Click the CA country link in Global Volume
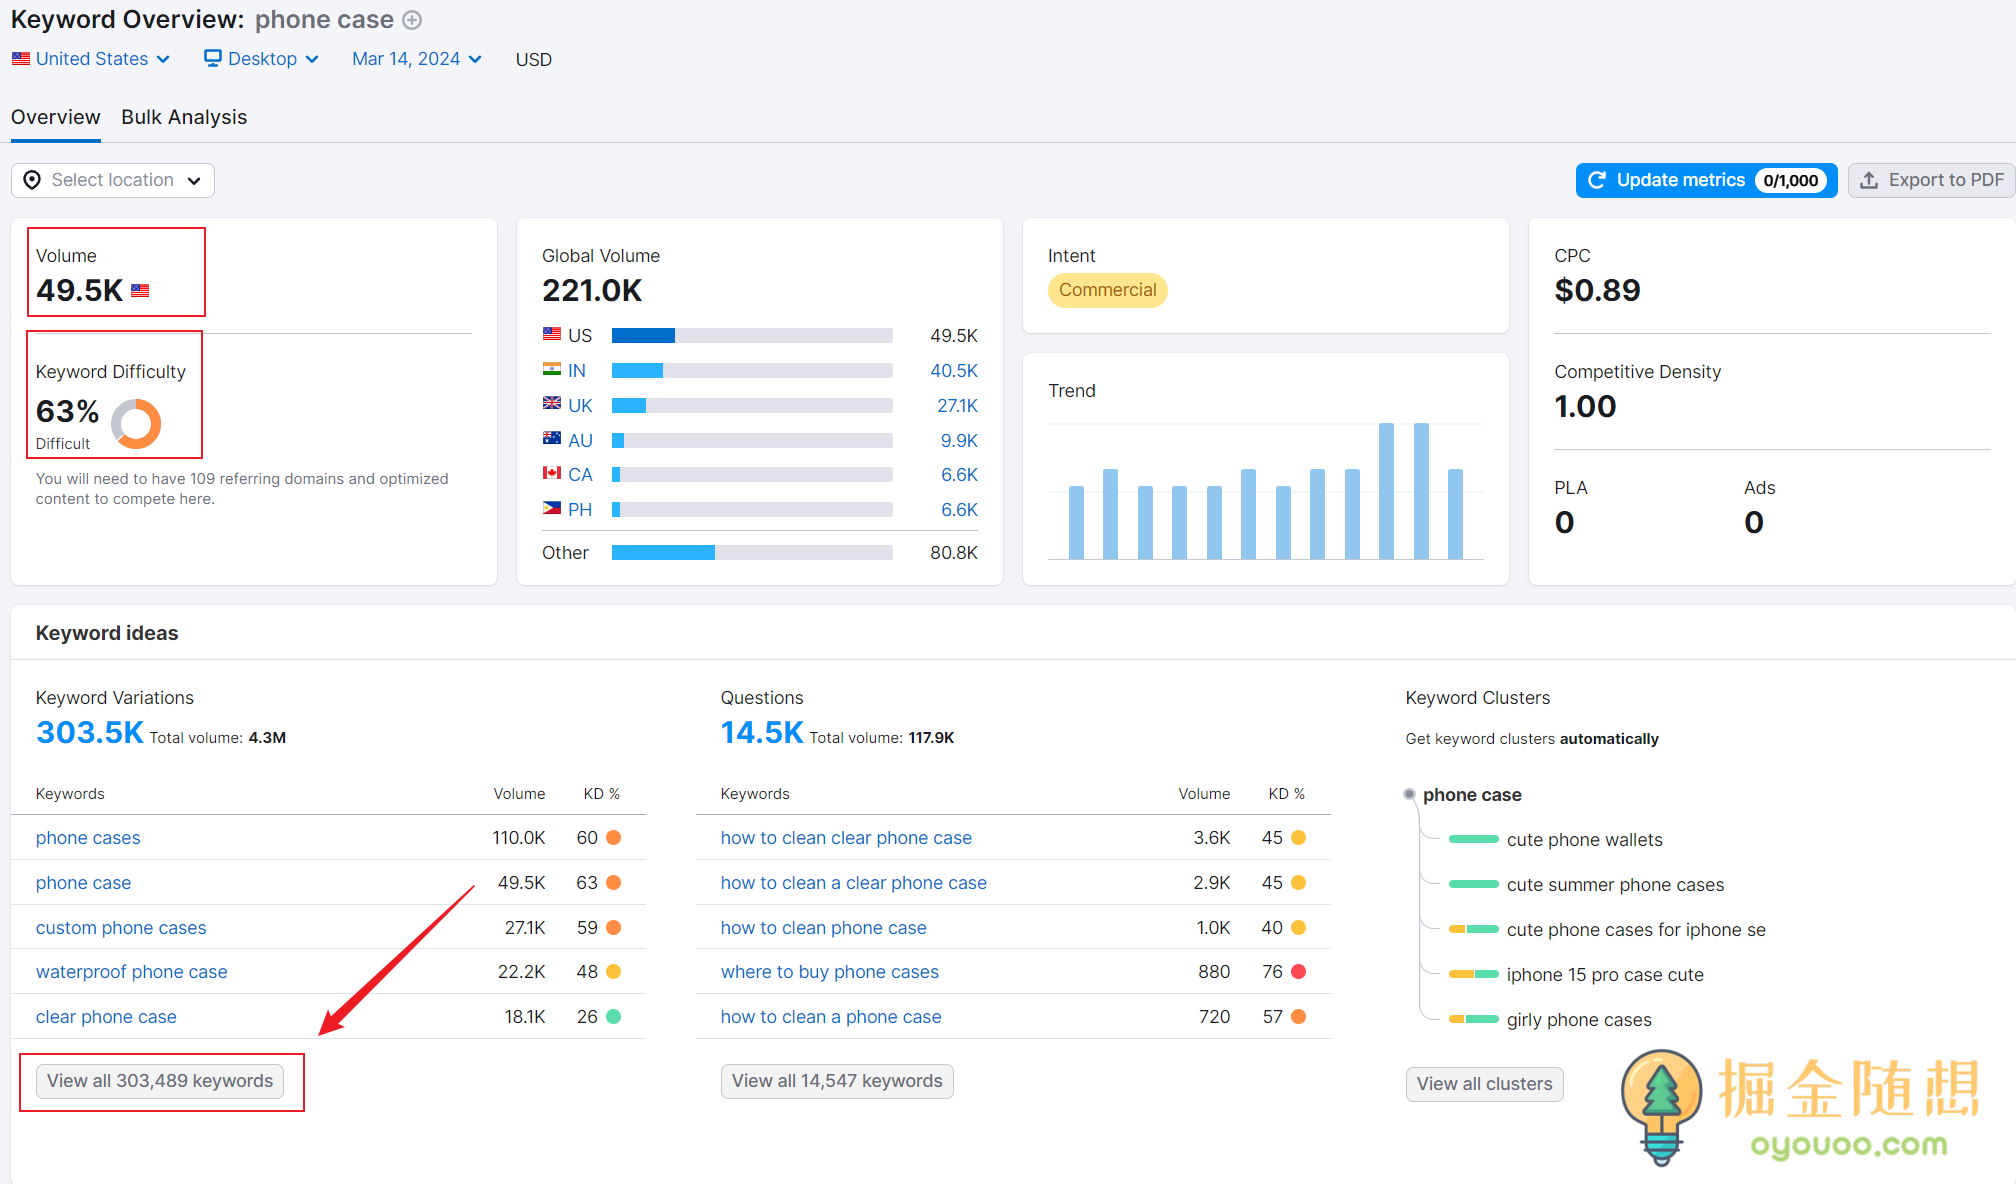This screenshot has height=1184, width=2016. tap(580, 475)
